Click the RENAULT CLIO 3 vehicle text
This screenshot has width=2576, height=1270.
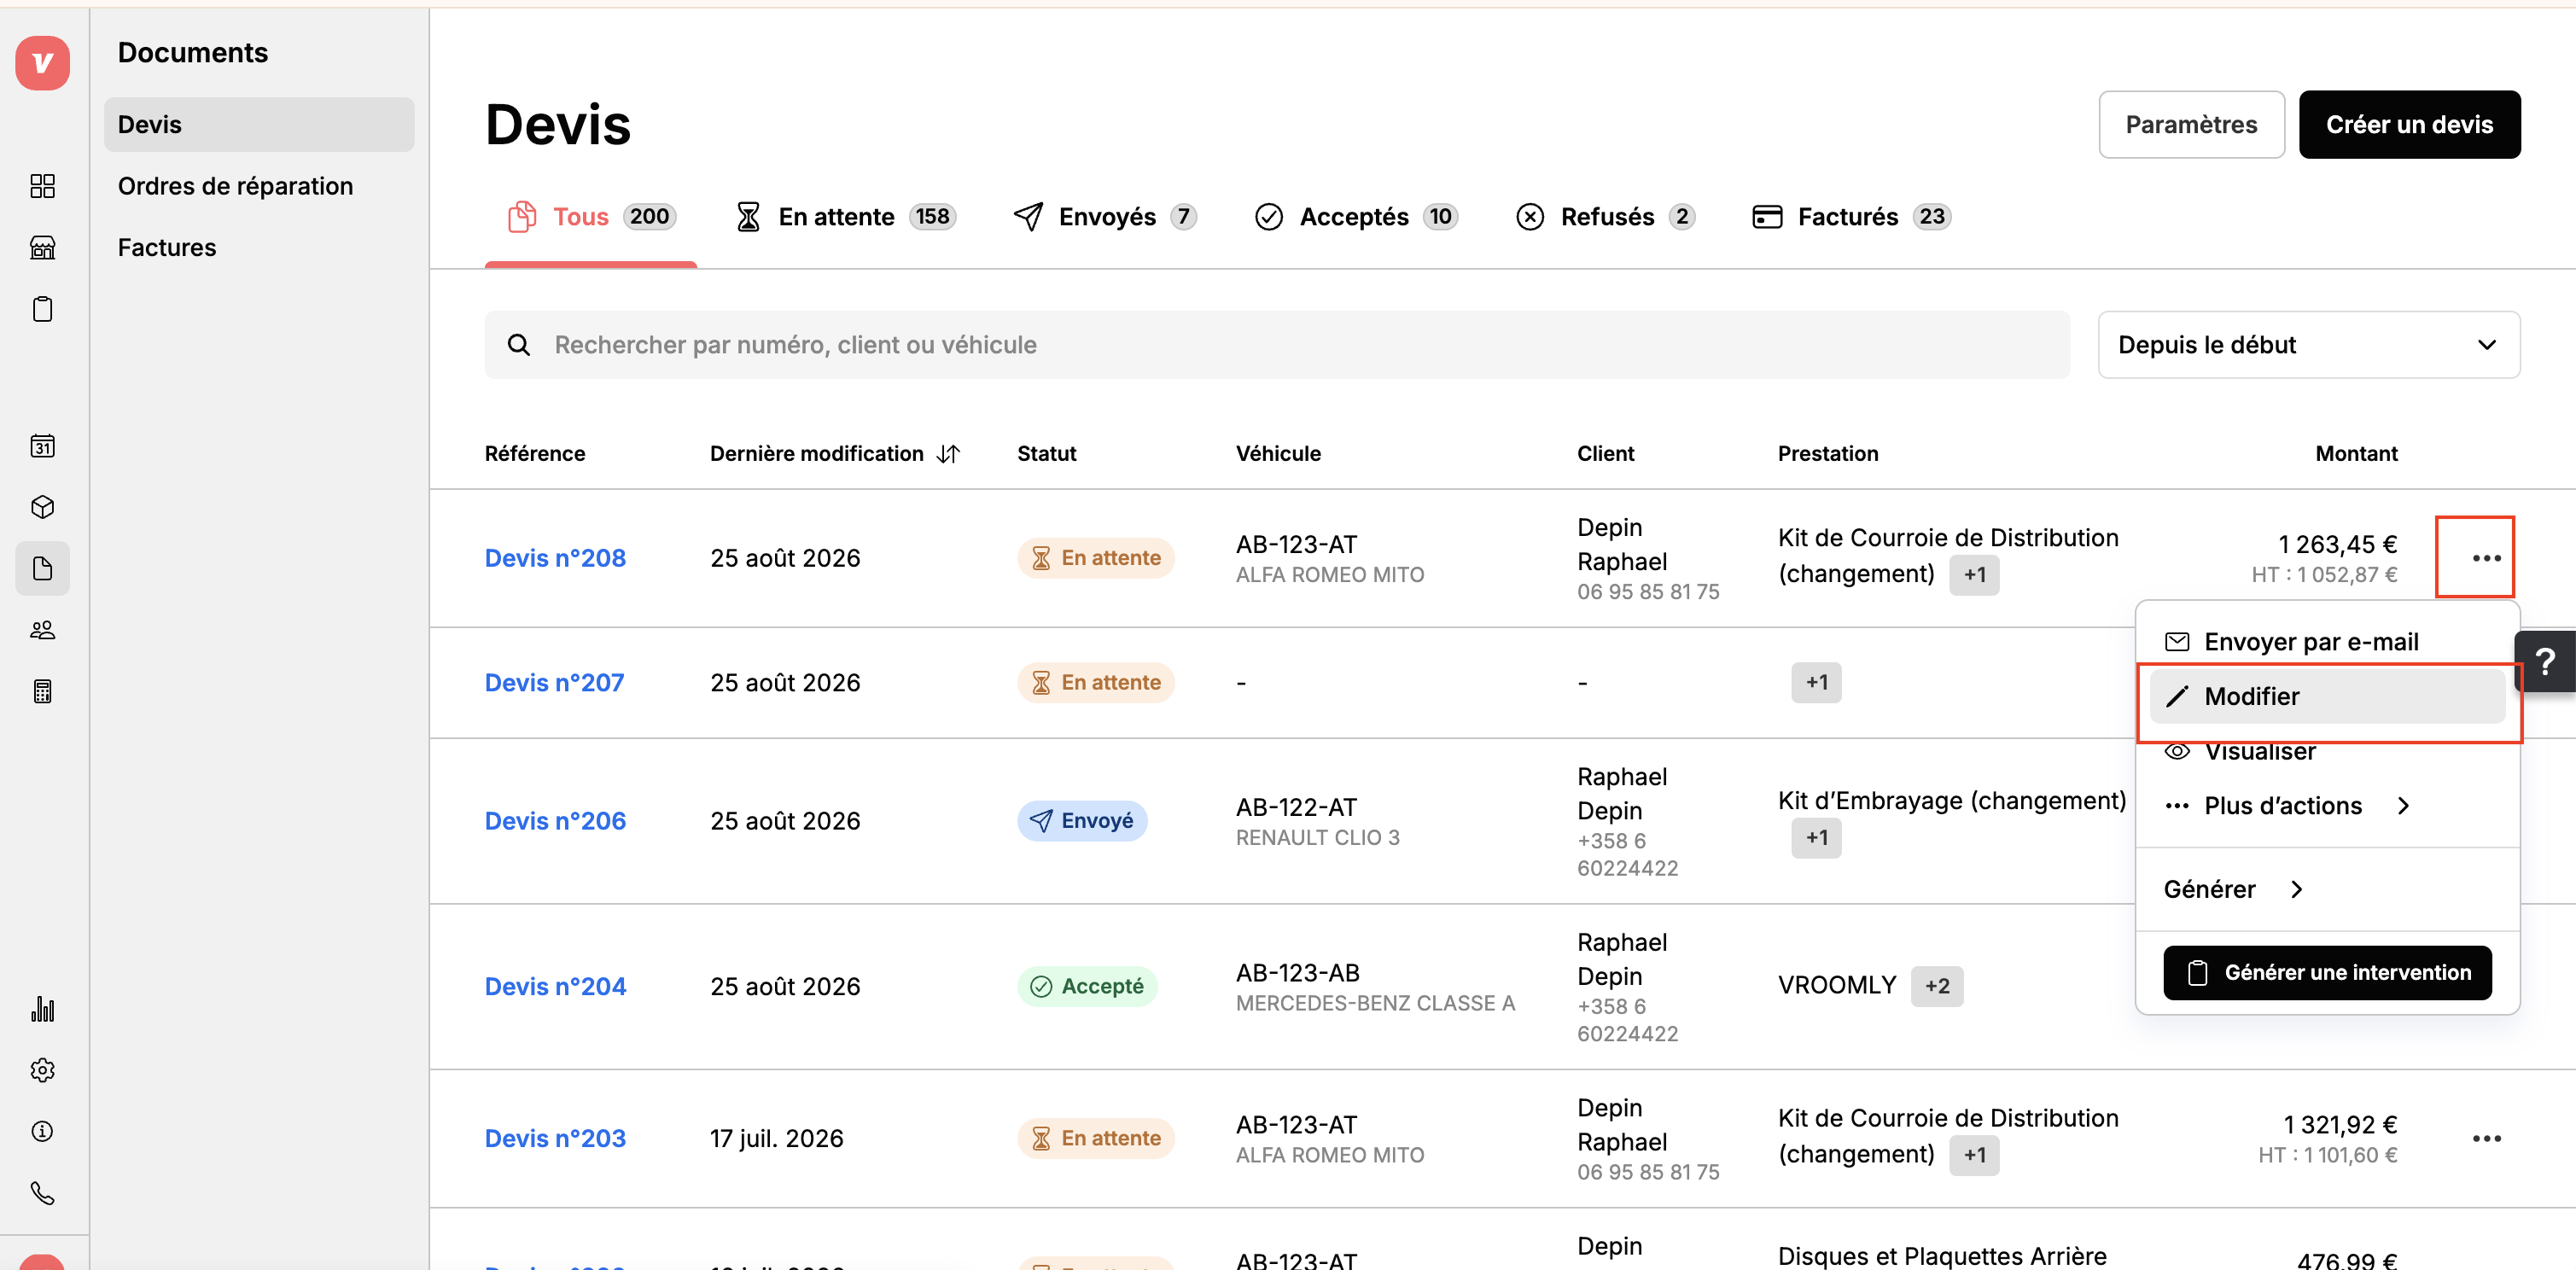coord(1318,838)
